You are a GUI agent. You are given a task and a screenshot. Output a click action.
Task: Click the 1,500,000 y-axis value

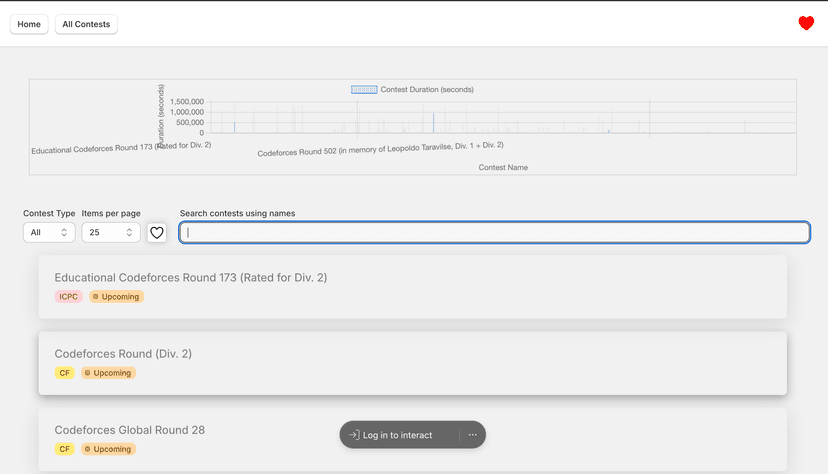click(x=187, y=101)
